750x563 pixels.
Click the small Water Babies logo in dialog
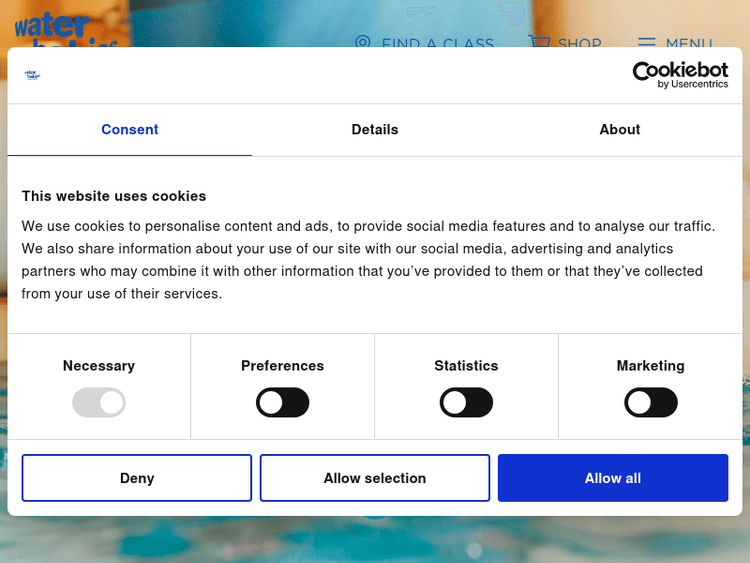(32, 74)
